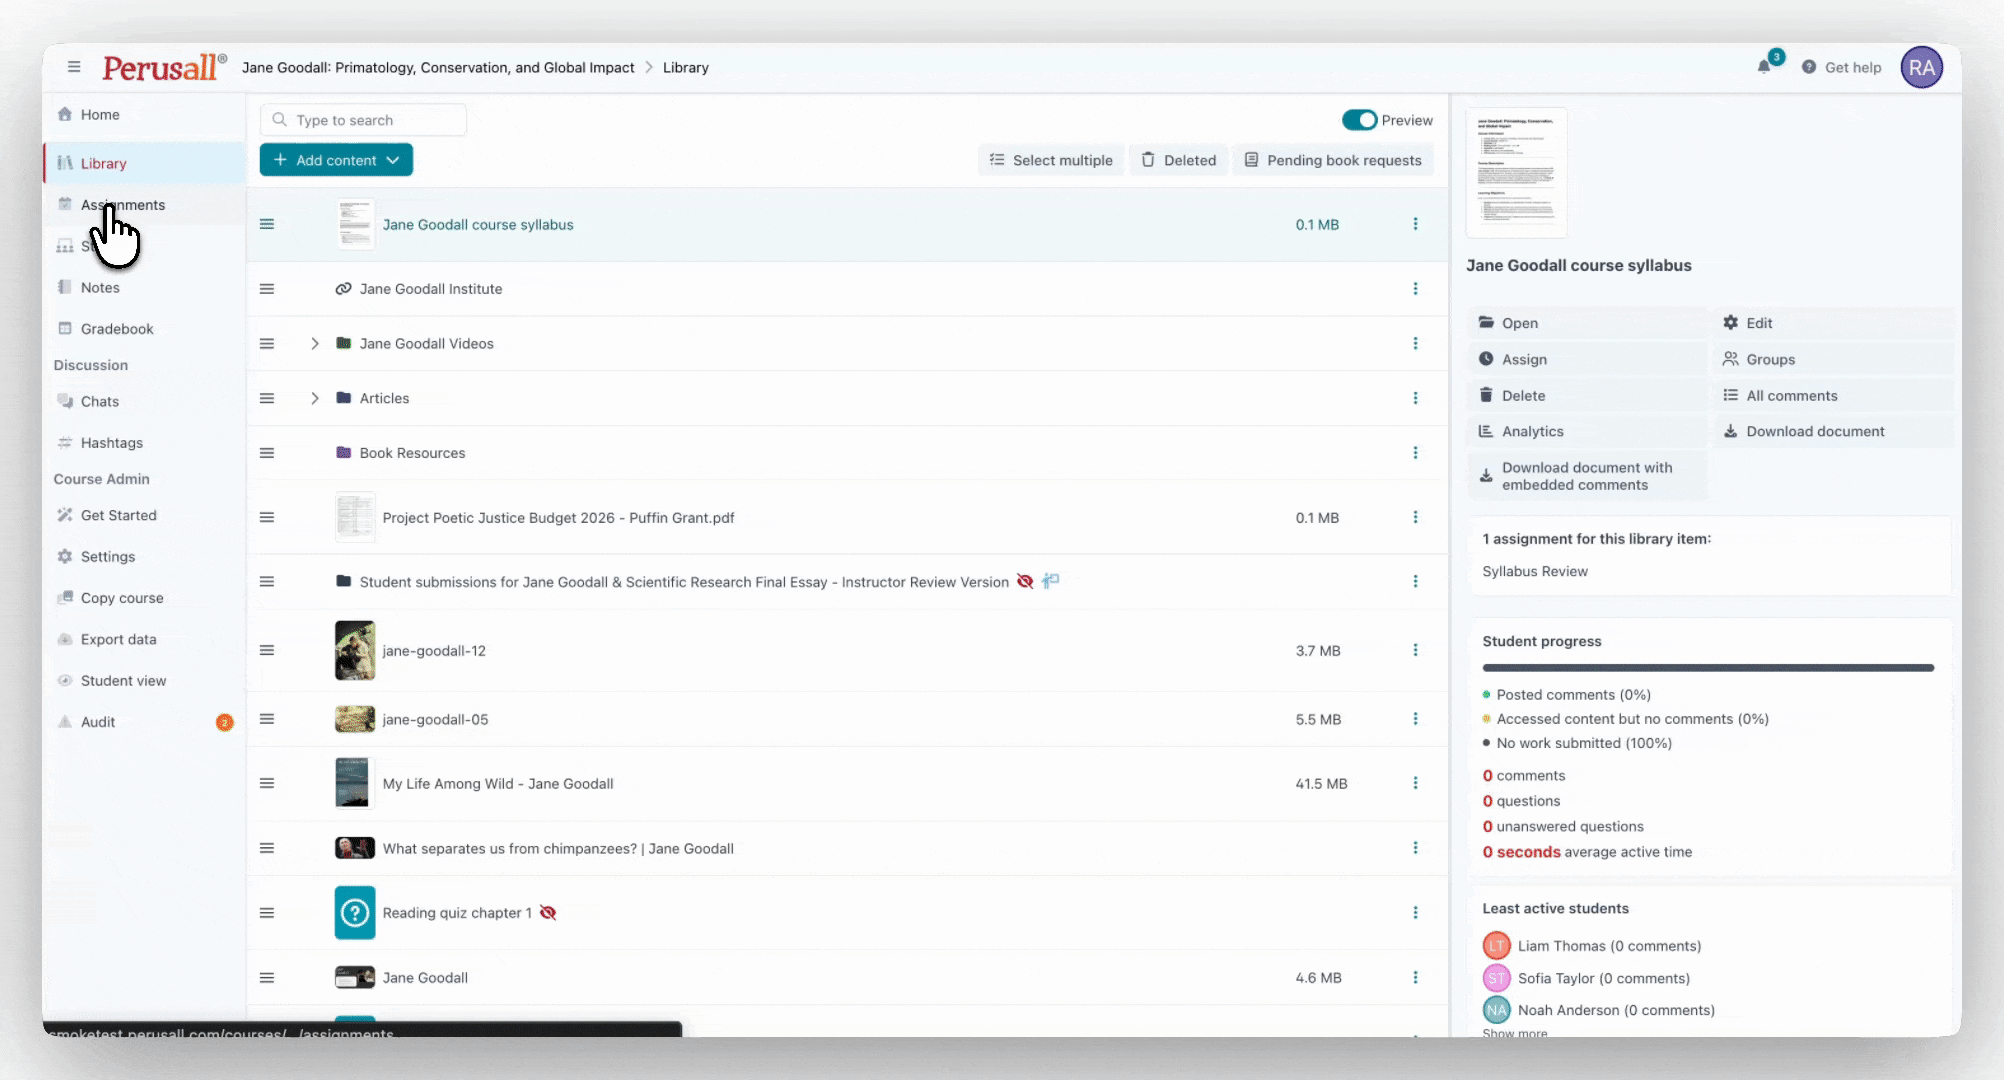Click Select multiple button
Image resolution: width=2004 pixels, height=1080 pixels.
click(x=1051, y=160)
